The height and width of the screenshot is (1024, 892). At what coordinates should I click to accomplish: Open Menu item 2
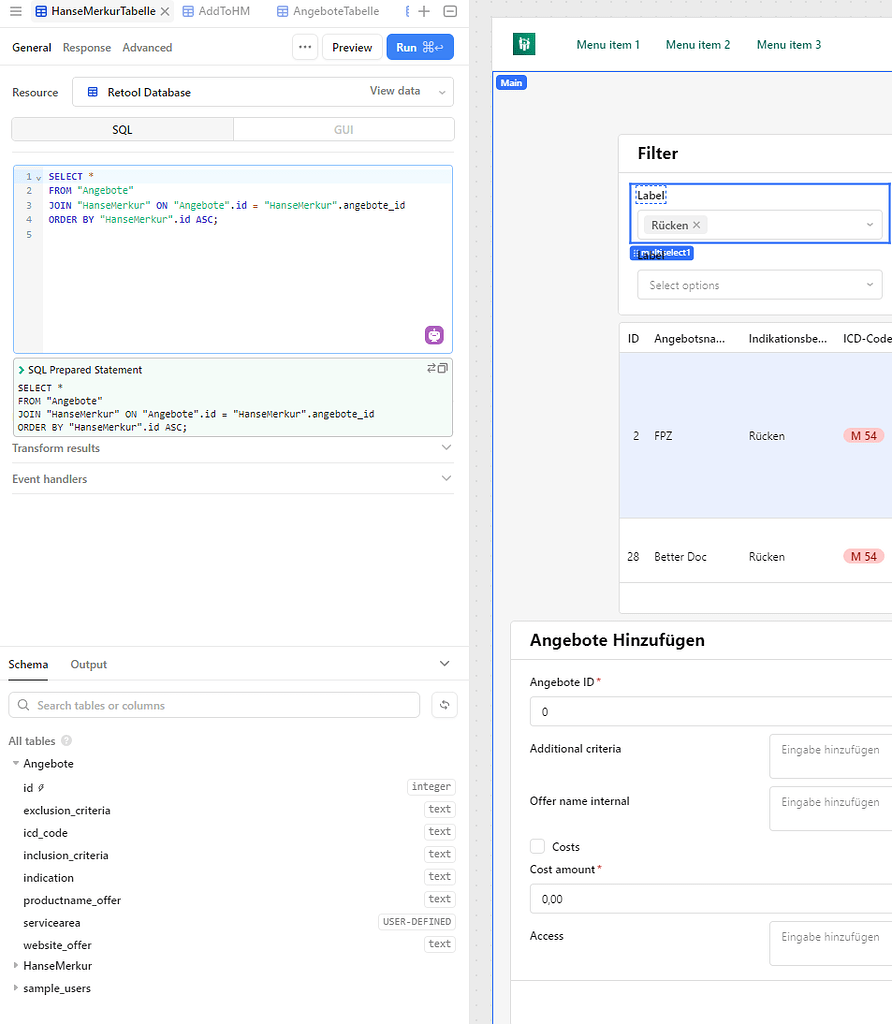[x=698, y=44]
